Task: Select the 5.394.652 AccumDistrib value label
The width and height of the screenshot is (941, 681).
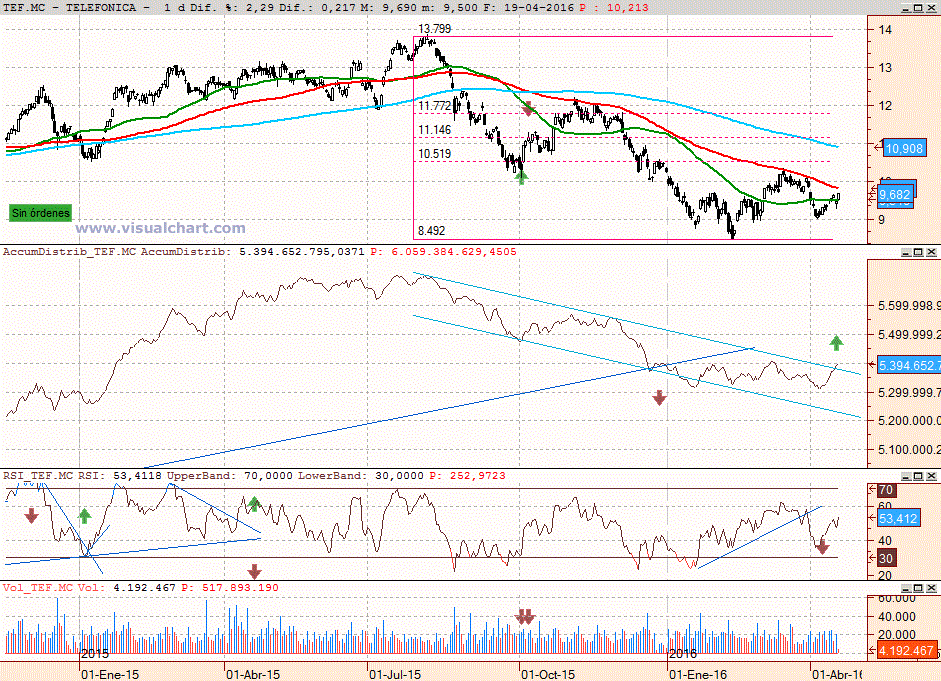Action: click(909, 365)
